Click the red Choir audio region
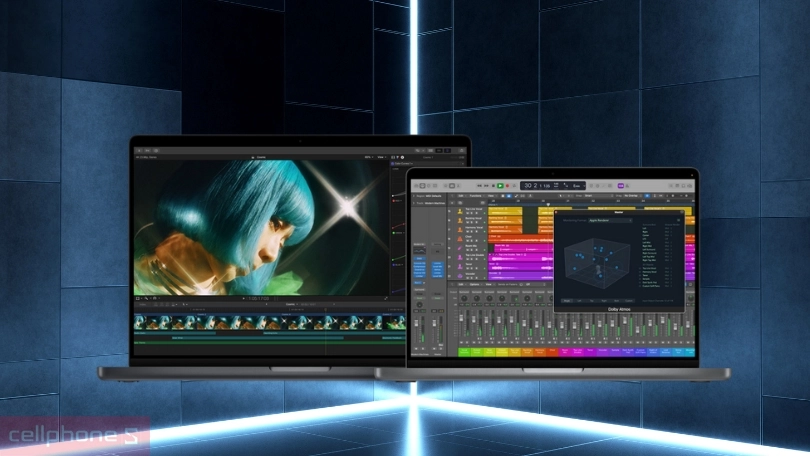Screen dimensions: 810x456 click(x=521, y=239)
